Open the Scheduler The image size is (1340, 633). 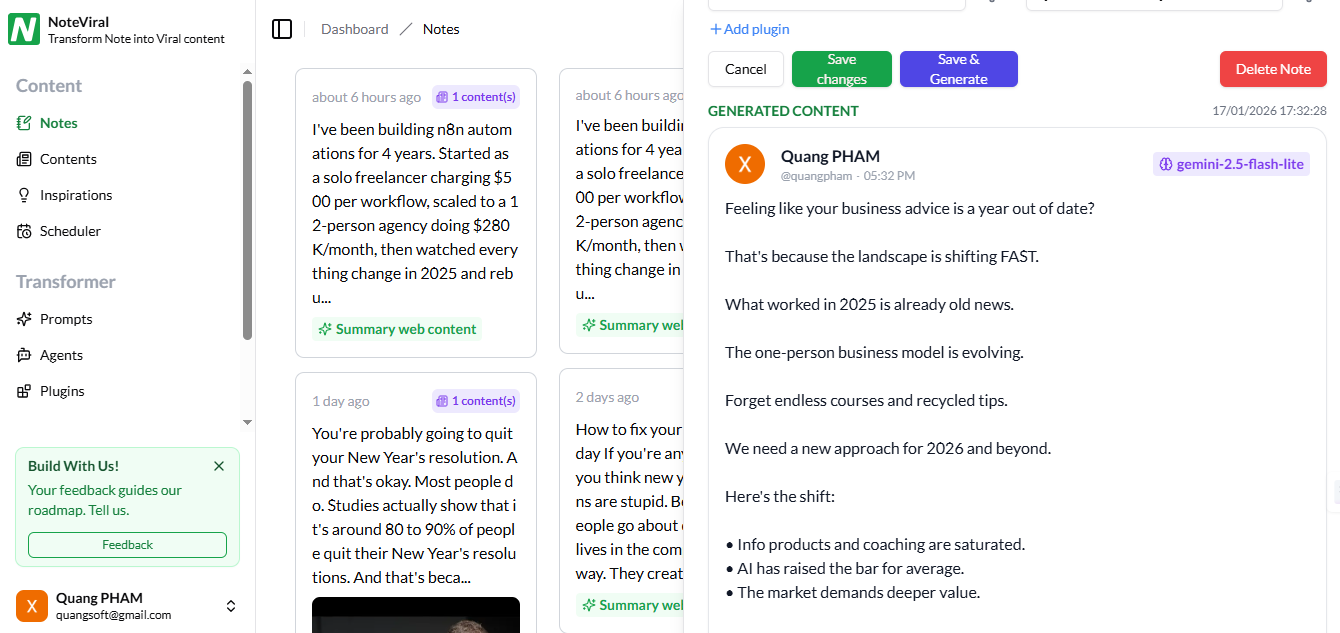coord(70,230)
